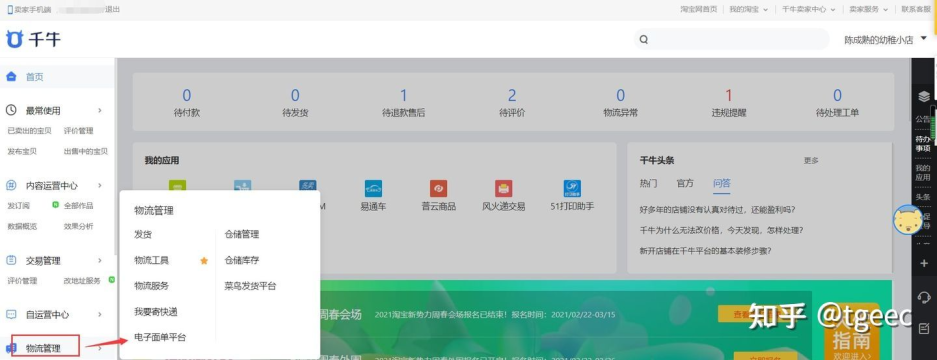This screenshot has width=937, height=360.
Task: Click the 最常使用 clock icon
Action: [x=11, y=110]
